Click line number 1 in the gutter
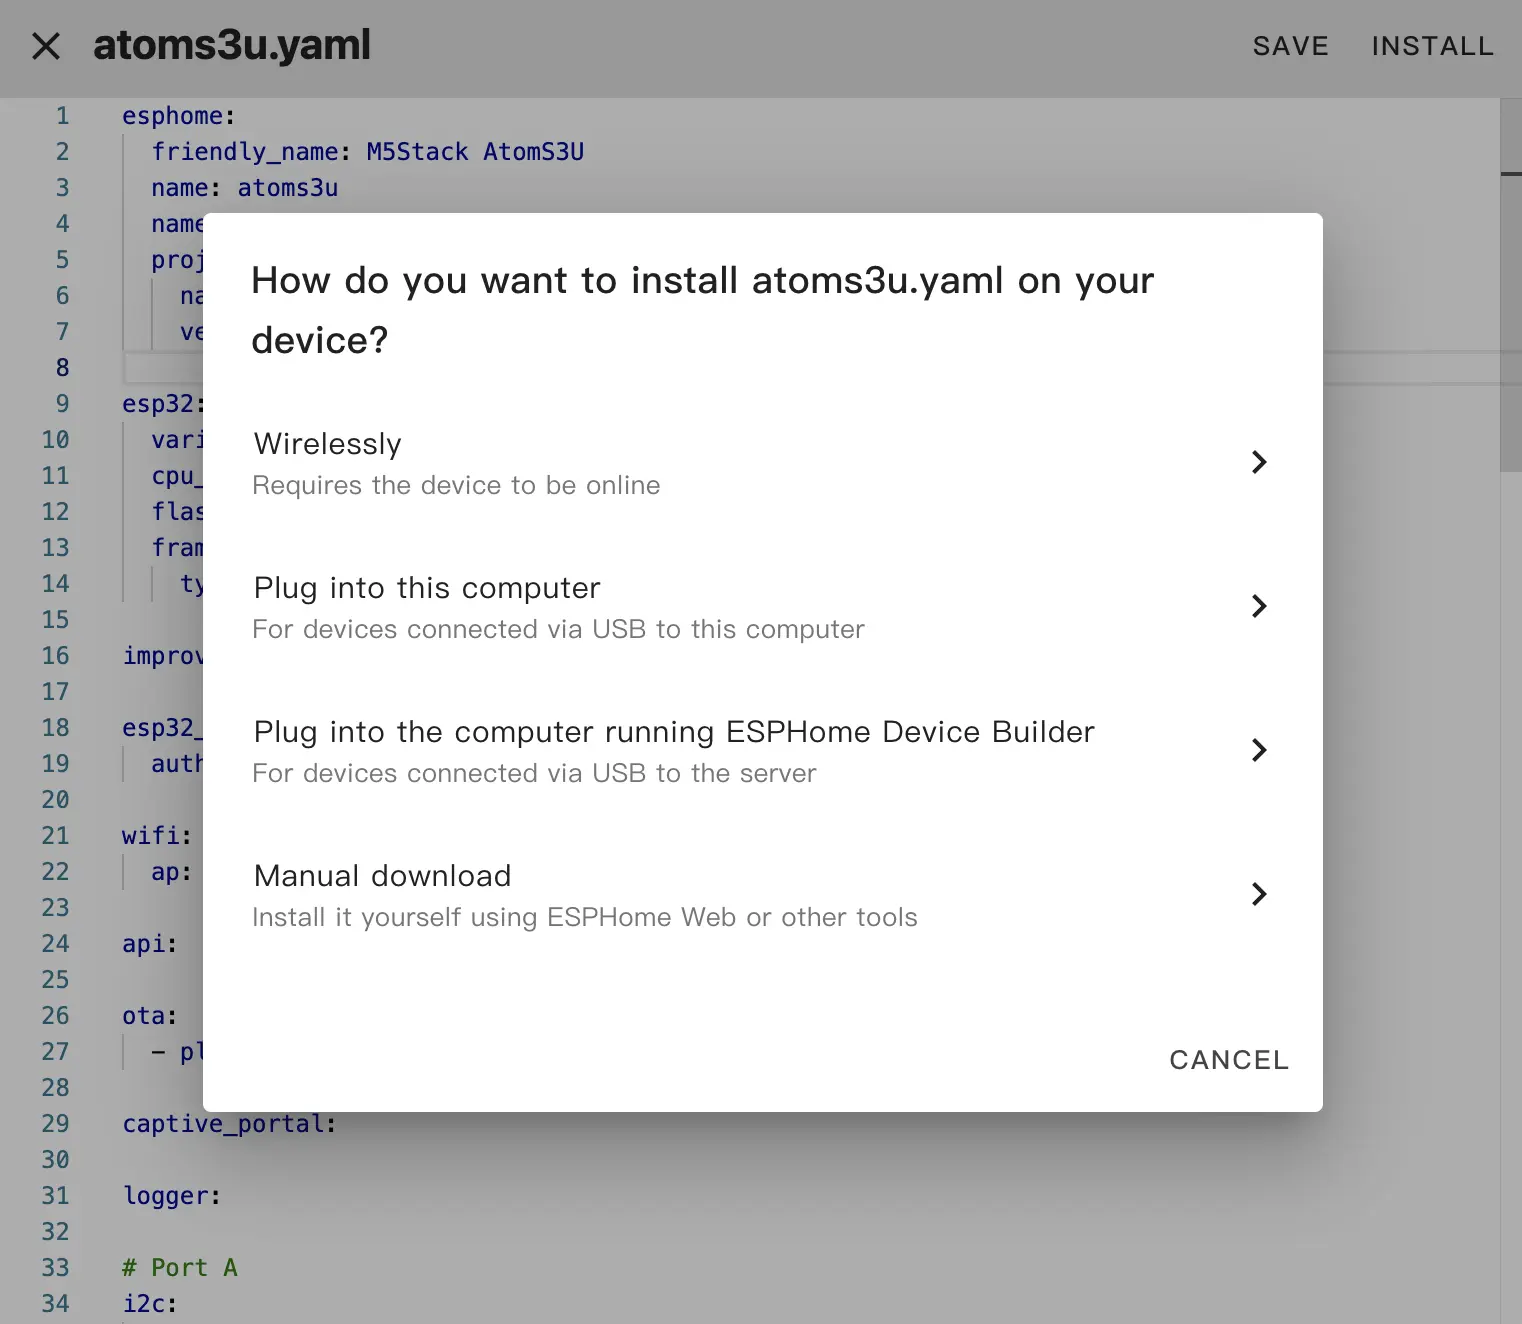1522x1324 pixels. 62,116
